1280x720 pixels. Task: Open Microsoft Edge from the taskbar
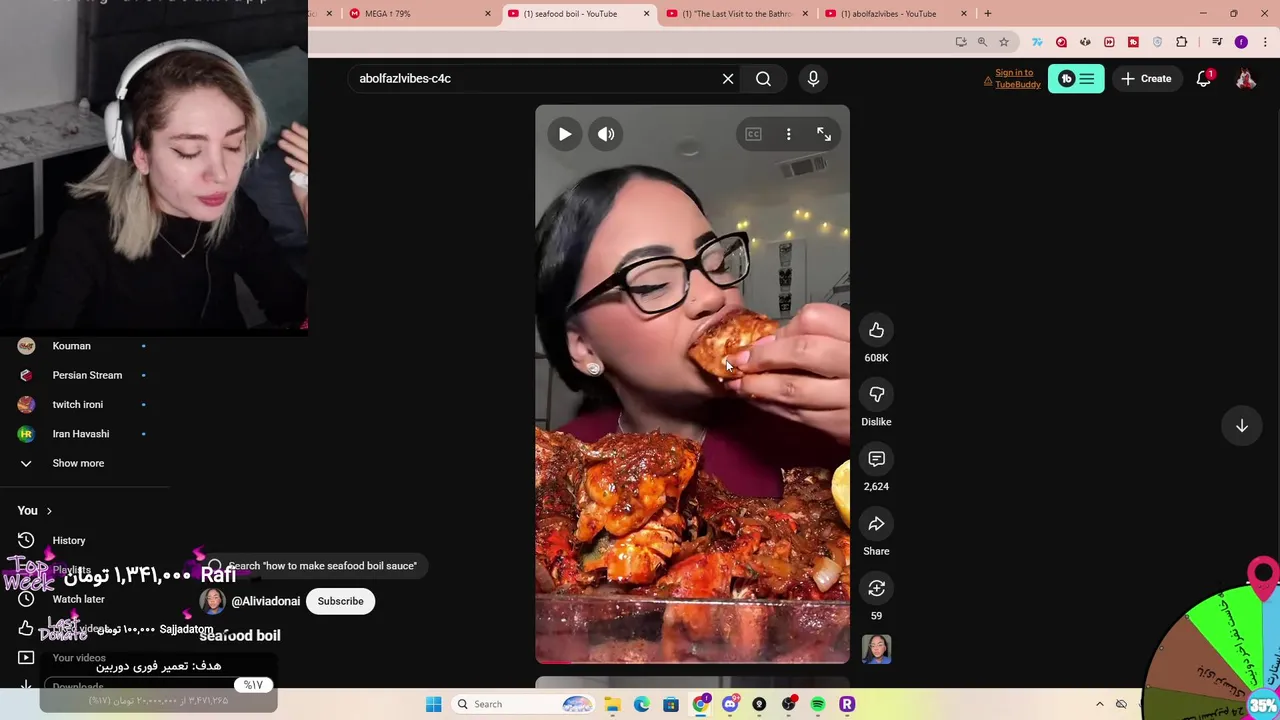pyautogui.click(x=641, y=704)
